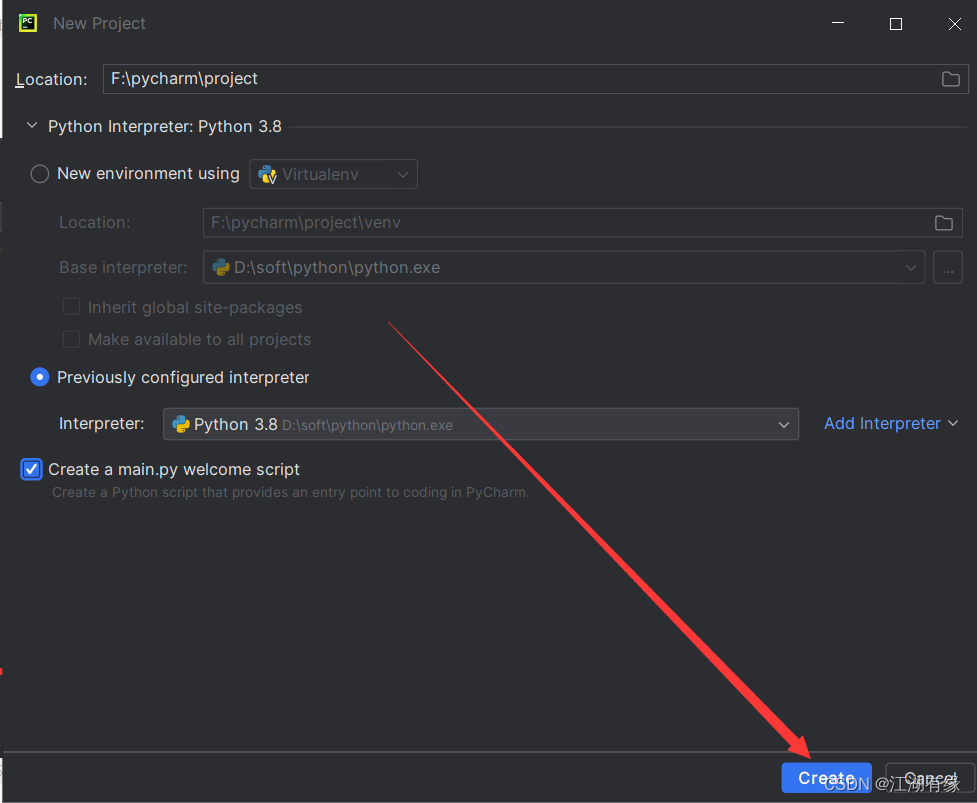Toggle Make available to all projects checkbox
977x803 pixels.
[x=72, y=339]
